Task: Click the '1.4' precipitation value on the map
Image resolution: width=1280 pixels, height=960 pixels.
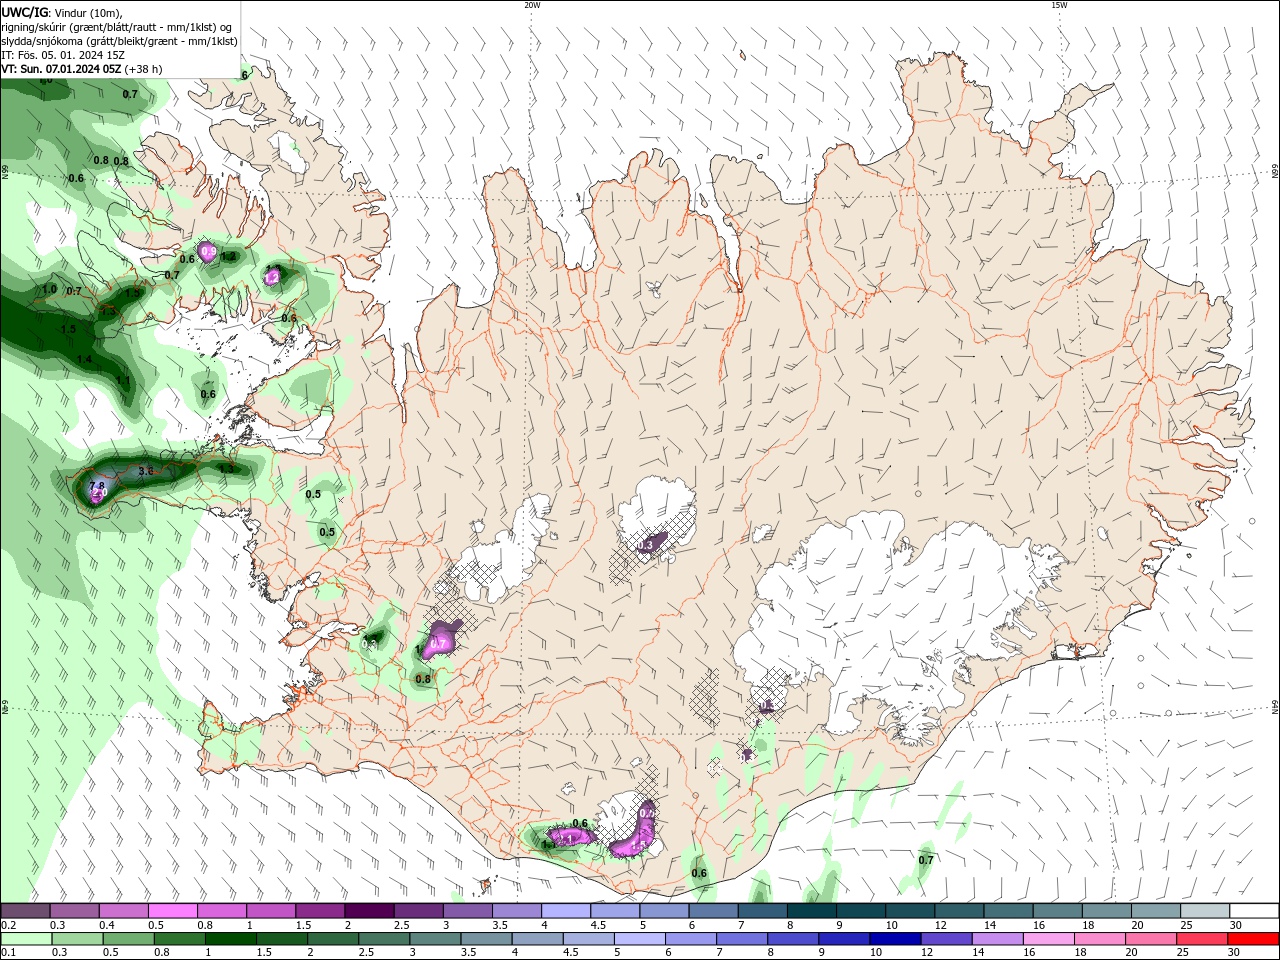Action: point(84,359)
